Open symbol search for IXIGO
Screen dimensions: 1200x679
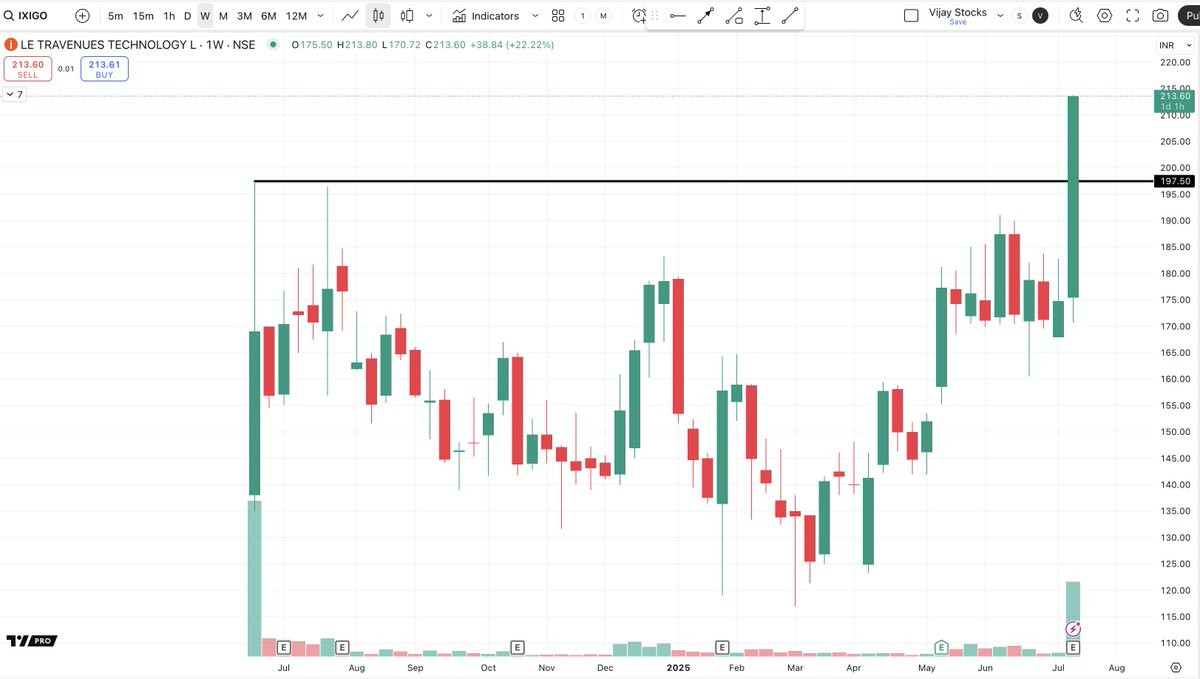26,16
